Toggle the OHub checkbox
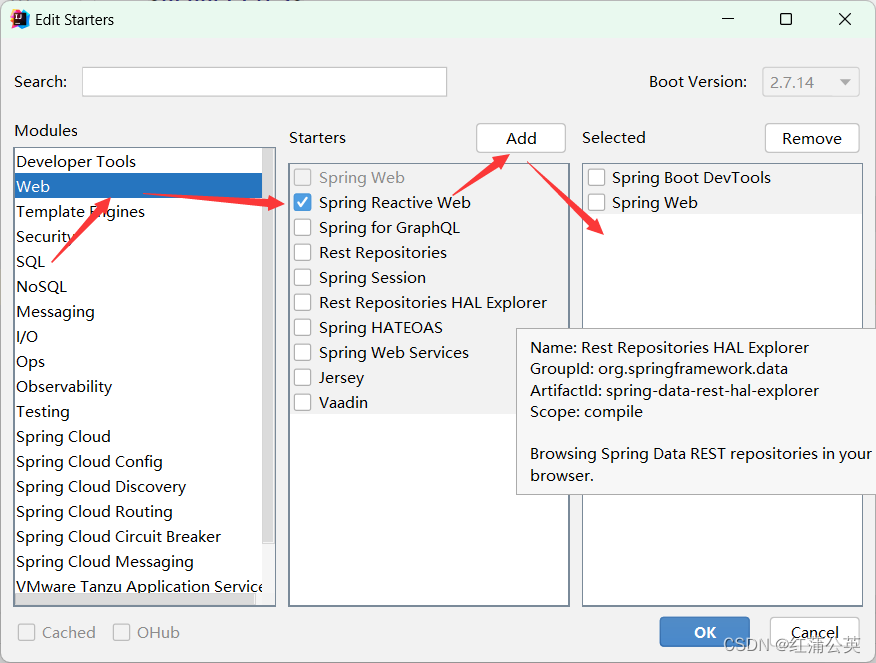The image size is (876, 663). pyautogui.click(x=121, y=632)
